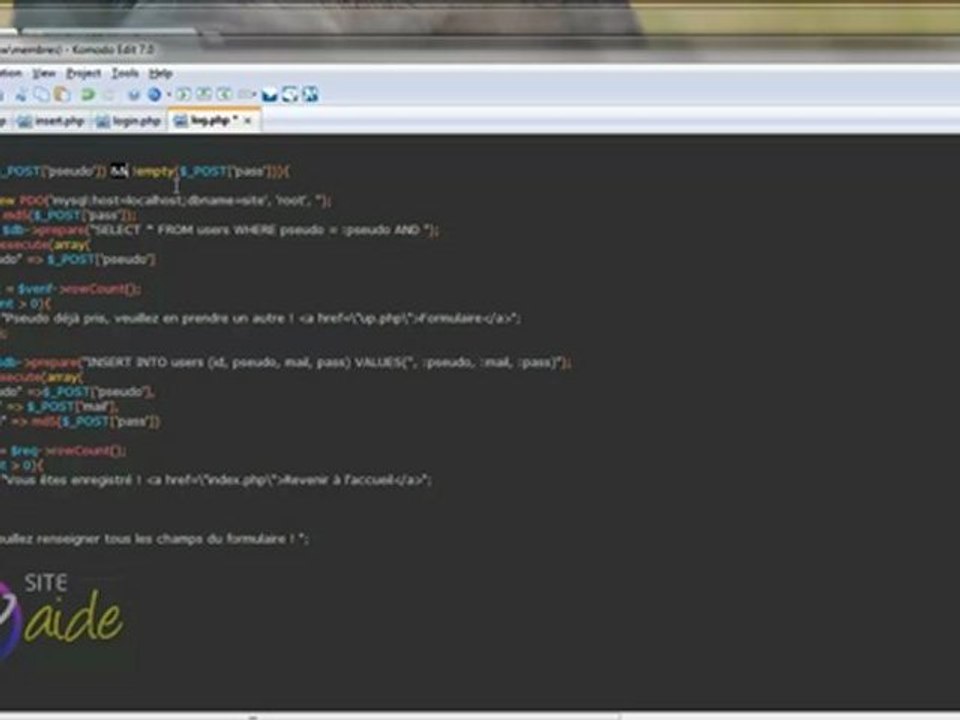Open the Help menu
Screen dimensions: 960x720
(160, 73)
